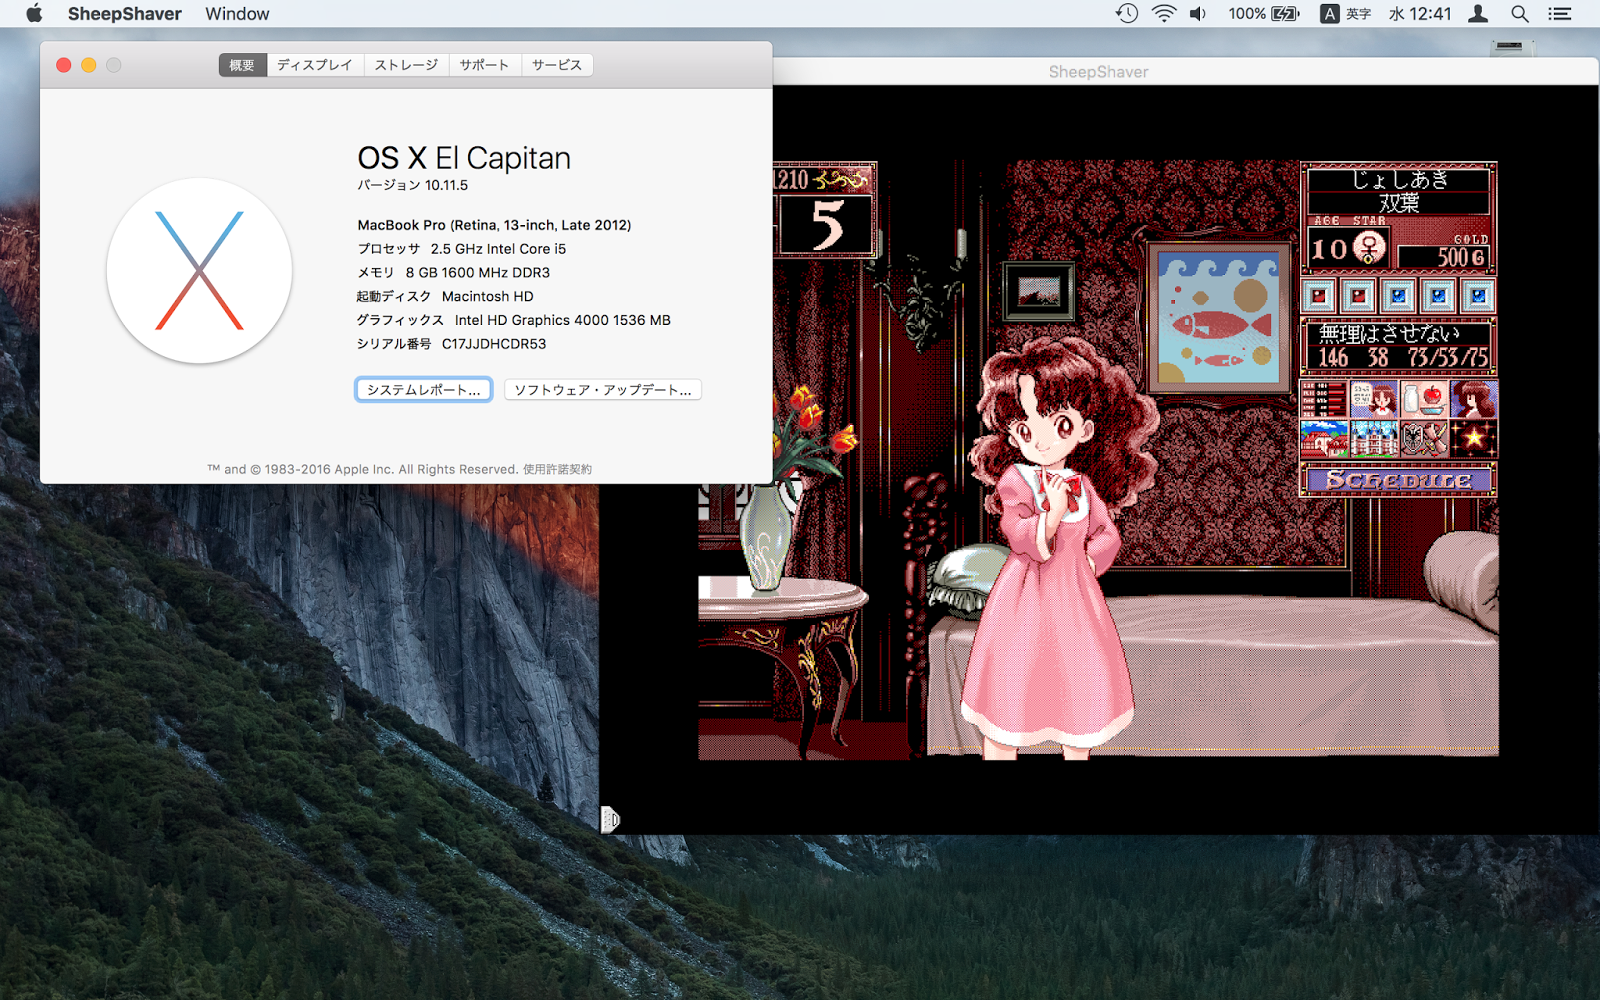The image size is (1600, 1000).
Task: Open the user account menu icon
Action: (1478, 14)
